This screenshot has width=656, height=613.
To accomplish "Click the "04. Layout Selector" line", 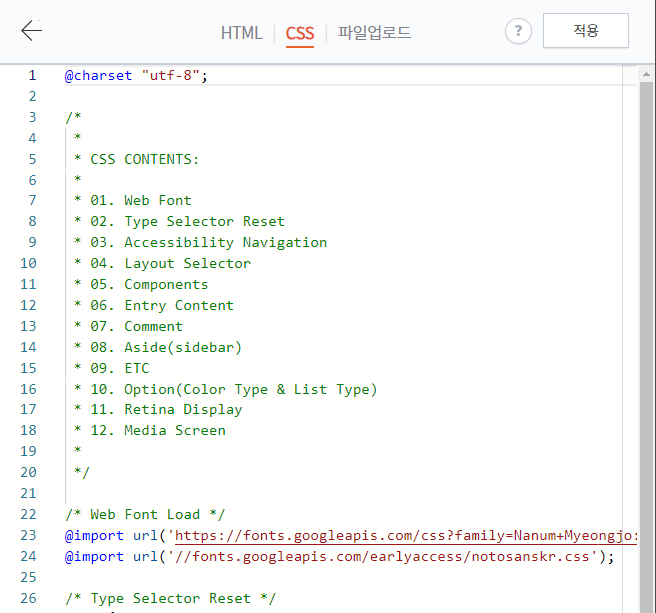I will [x=162, y=263].
